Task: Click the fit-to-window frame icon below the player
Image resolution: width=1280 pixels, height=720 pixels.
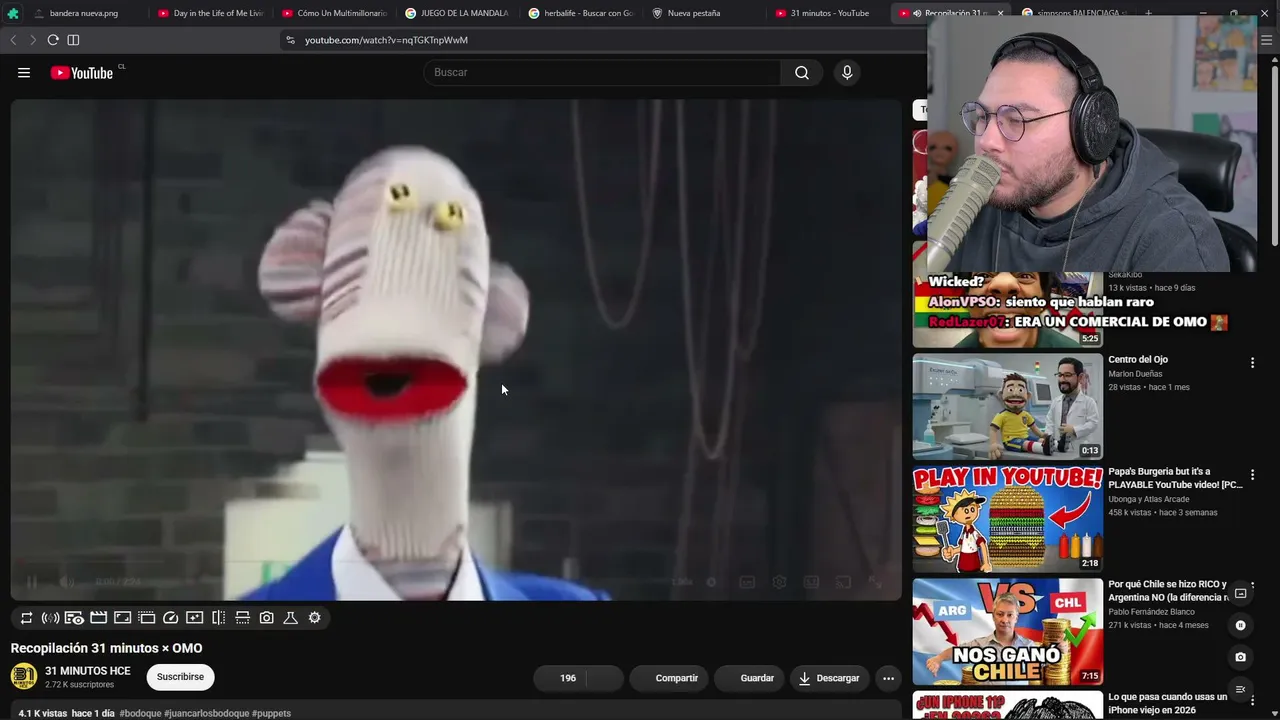Action: click(122, 618)
